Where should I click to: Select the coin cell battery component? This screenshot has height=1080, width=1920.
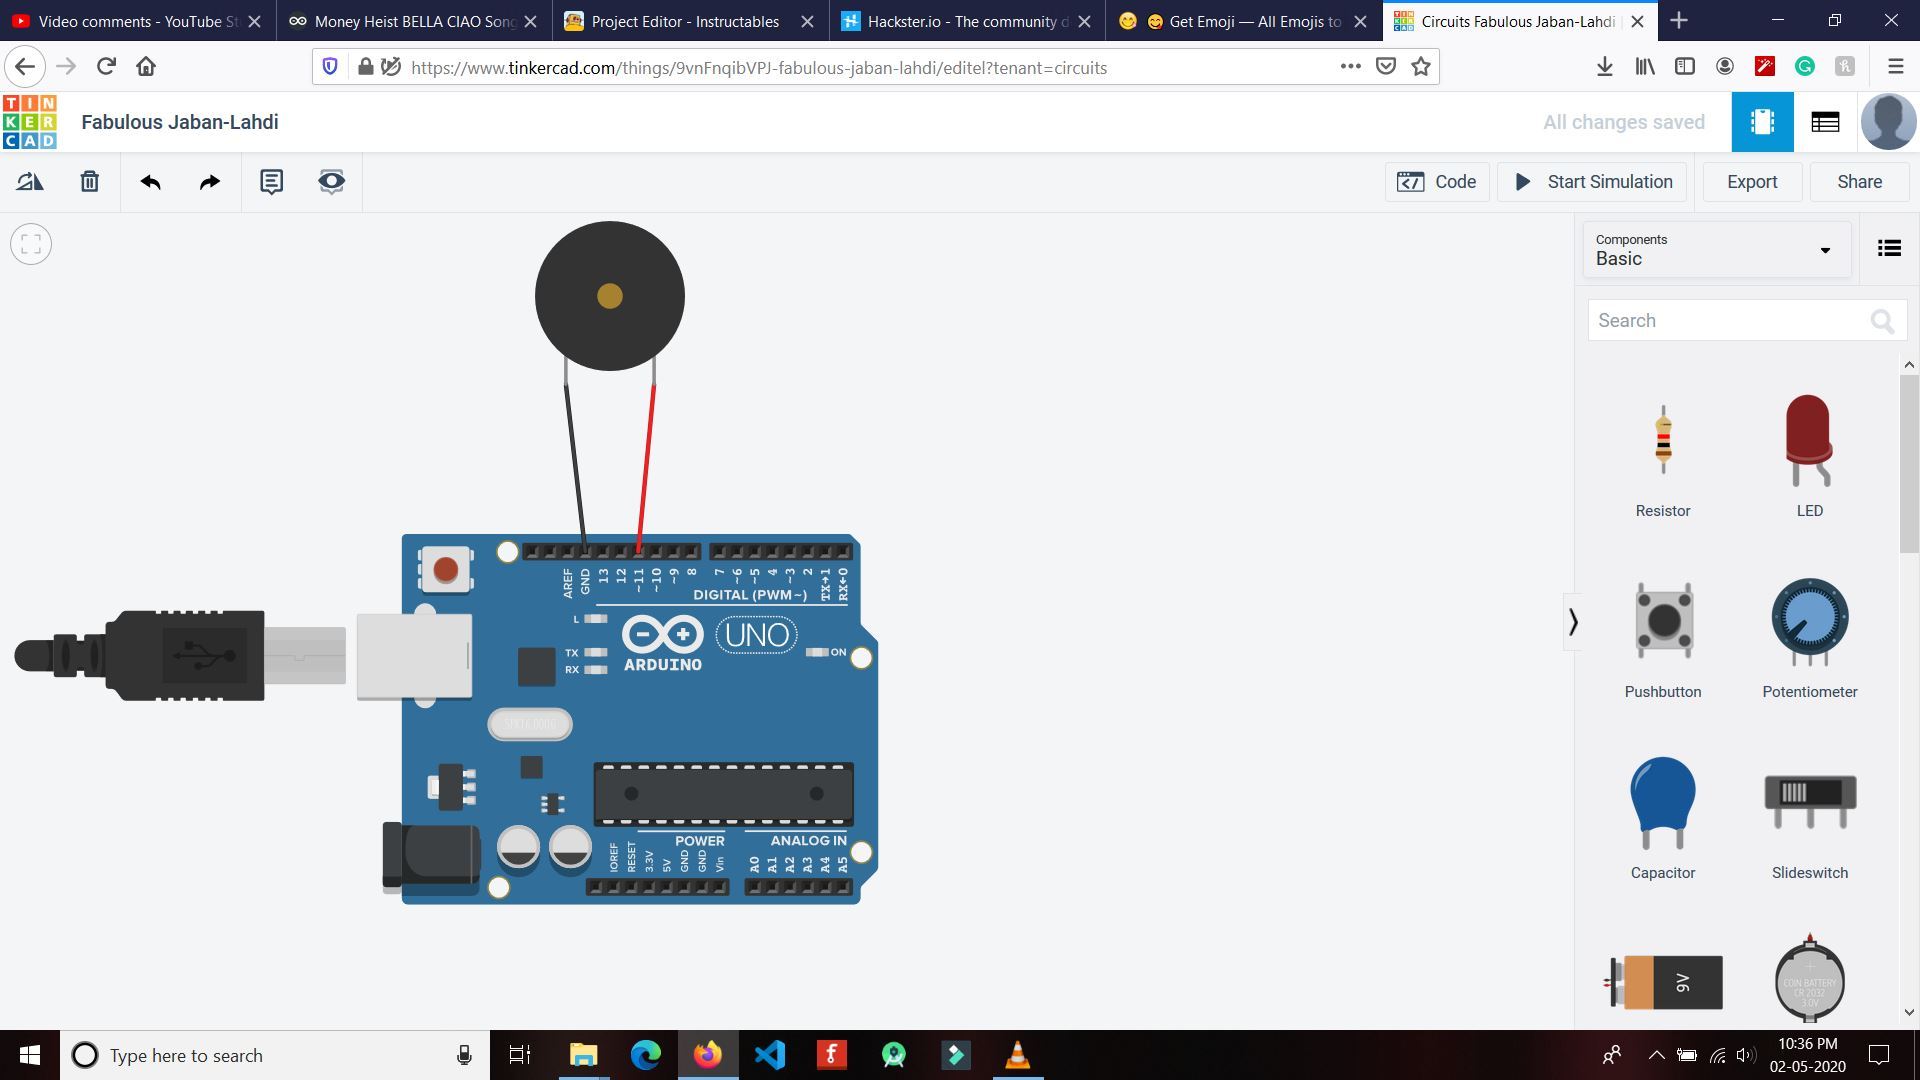coord(1809,979)
